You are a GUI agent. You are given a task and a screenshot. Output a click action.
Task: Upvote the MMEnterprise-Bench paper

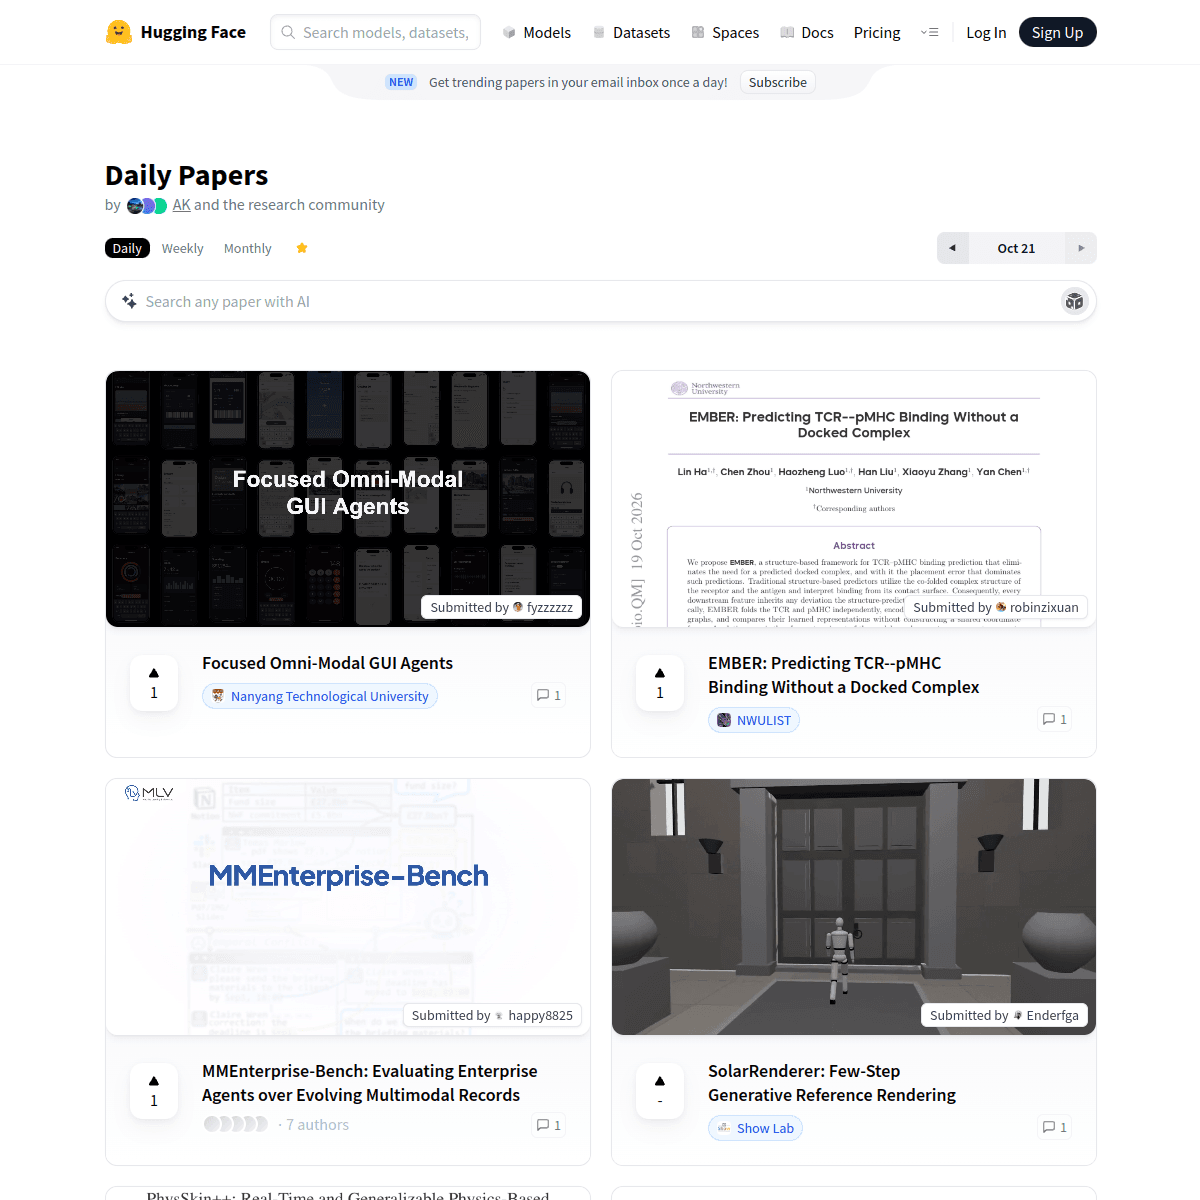[x=154, y=1091]
